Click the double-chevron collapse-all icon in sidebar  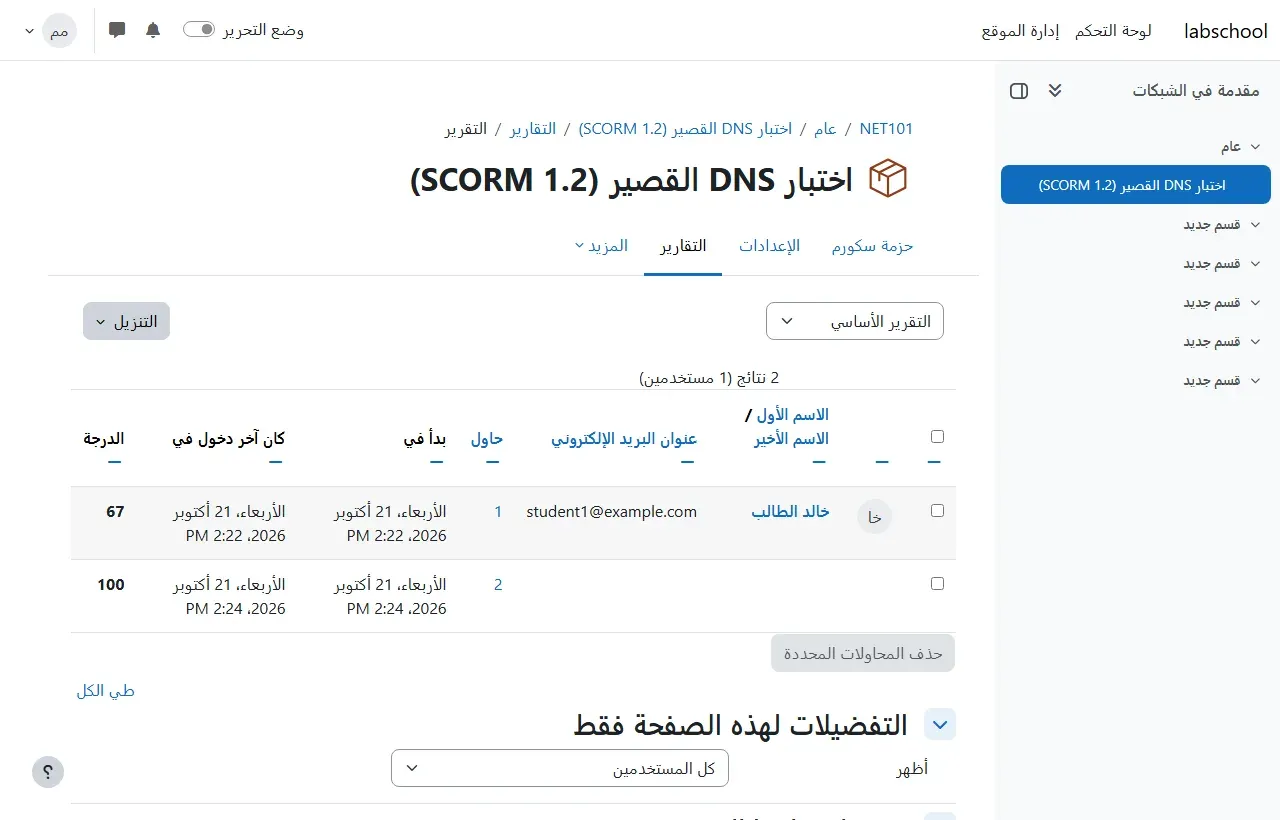pos(1055,91)
